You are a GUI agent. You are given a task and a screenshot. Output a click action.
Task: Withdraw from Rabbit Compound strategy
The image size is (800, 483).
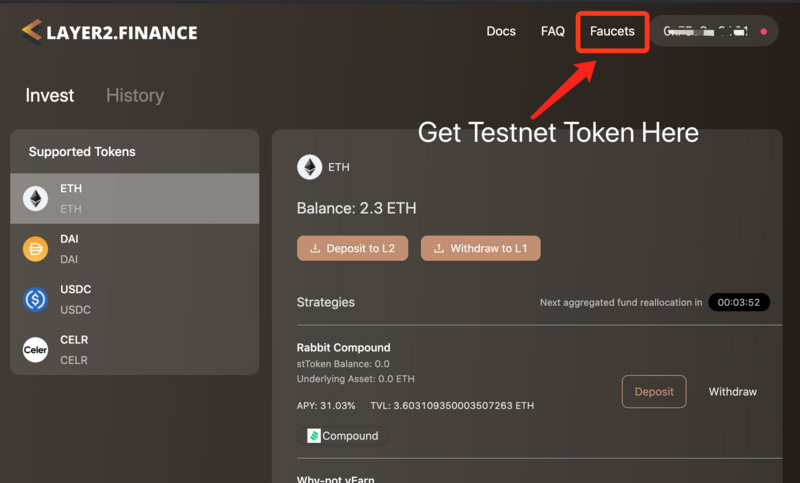click(732, 392)
